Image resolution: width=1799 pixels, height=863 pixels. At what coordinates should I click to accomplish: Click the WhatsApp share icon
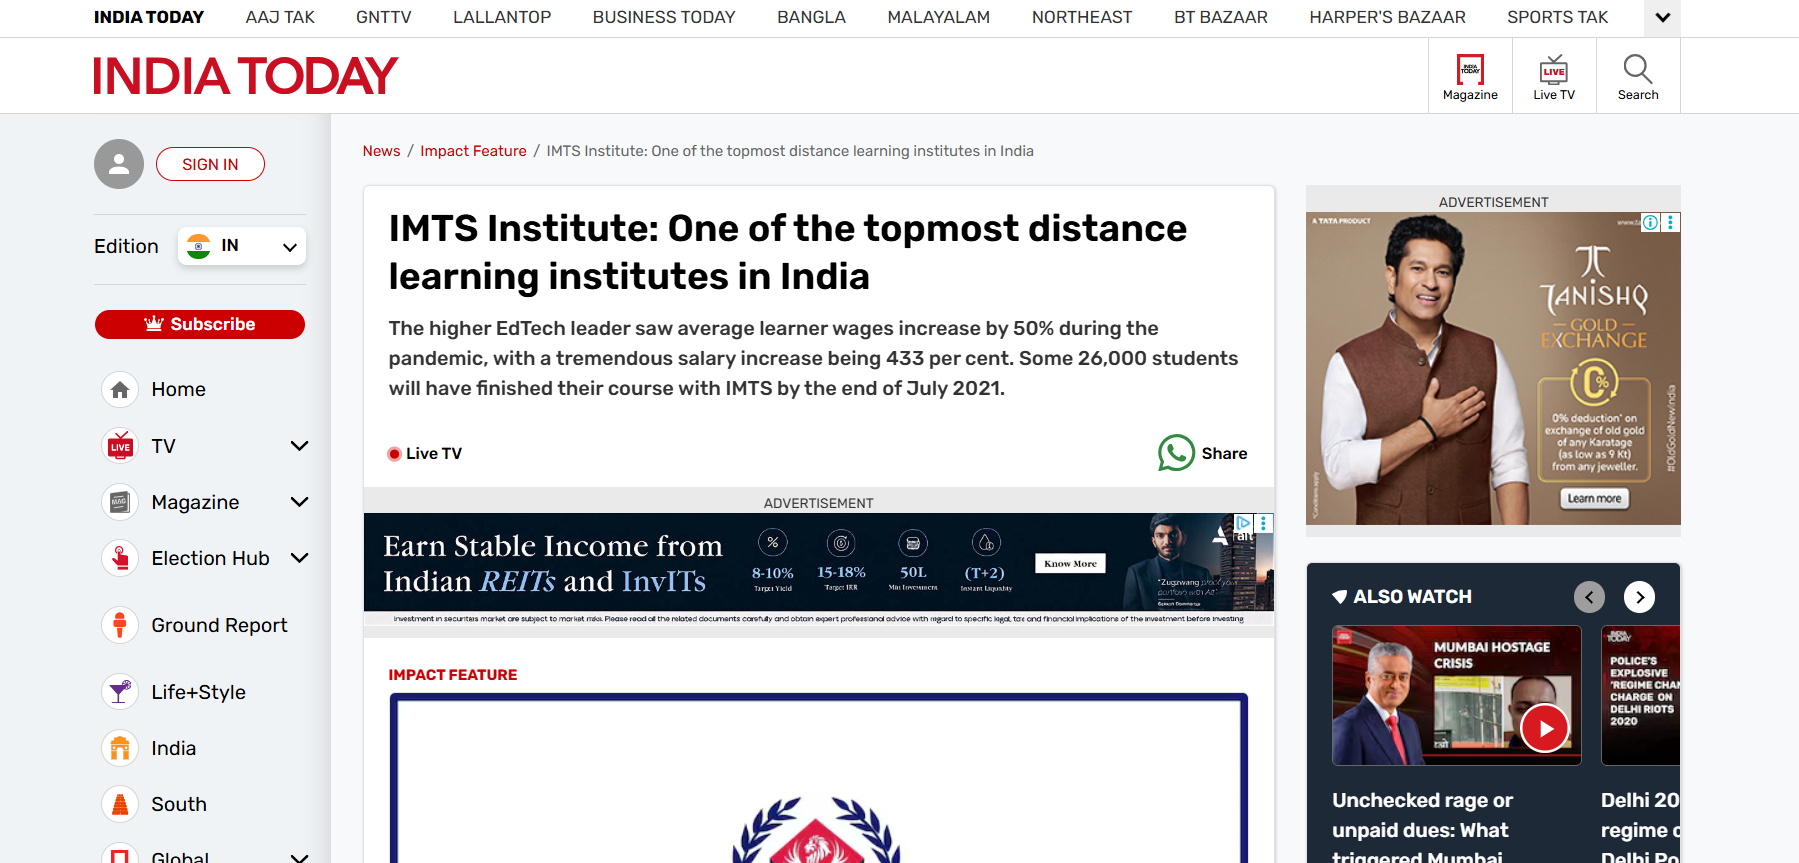coord(1176,453)
